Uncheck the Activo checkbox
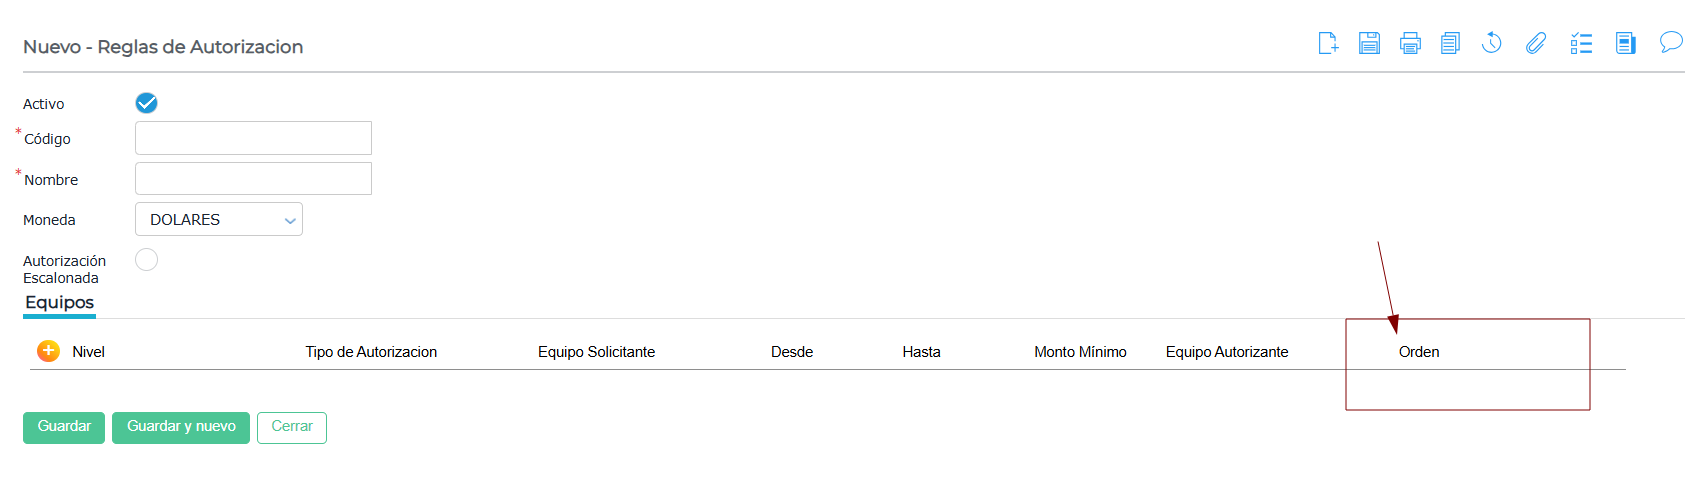The width and height of the screenshot is (1685, 499). coord(146,103)
